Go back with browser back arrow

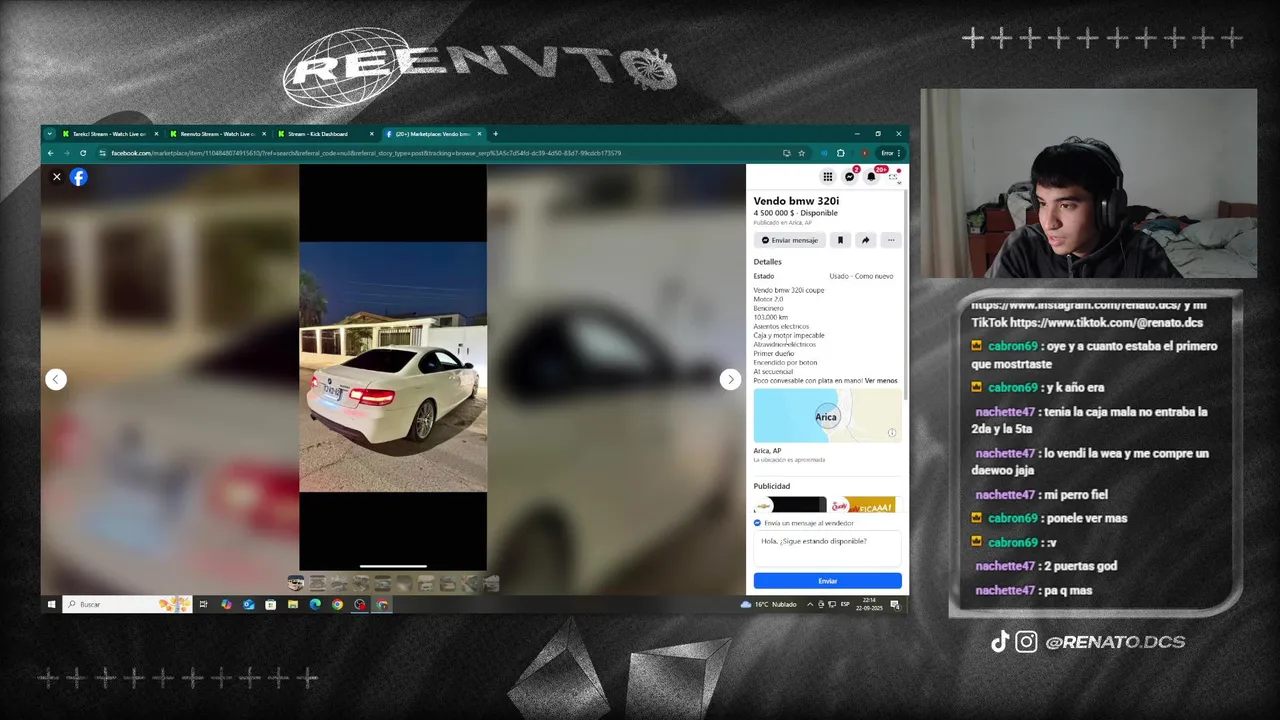(x=50, y=153)
